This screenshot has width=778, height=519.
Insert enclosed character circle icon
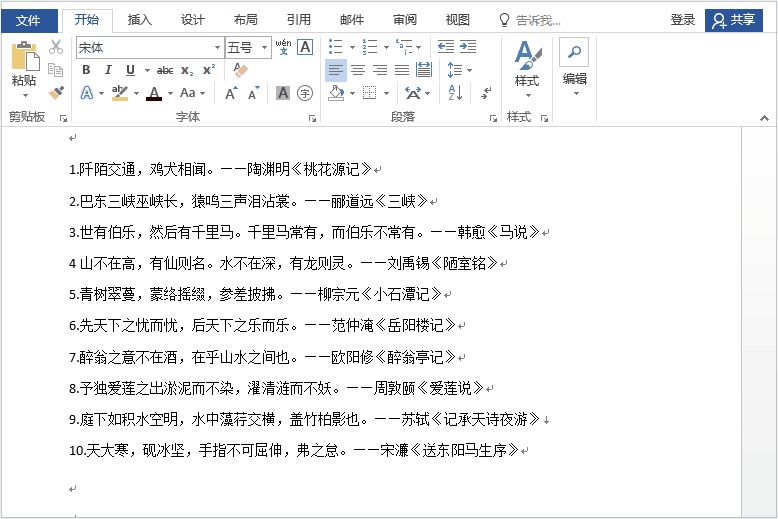click(305, 93)
